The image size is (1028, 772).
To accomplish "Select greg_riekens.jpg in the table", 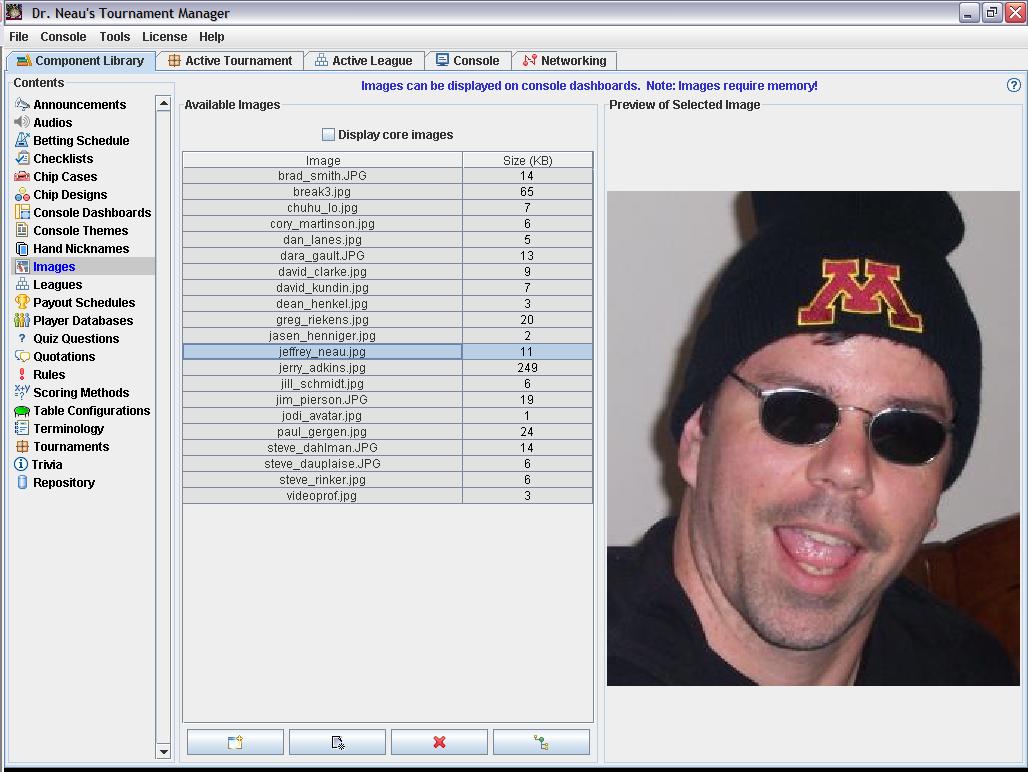I will [x=387, y=320].
